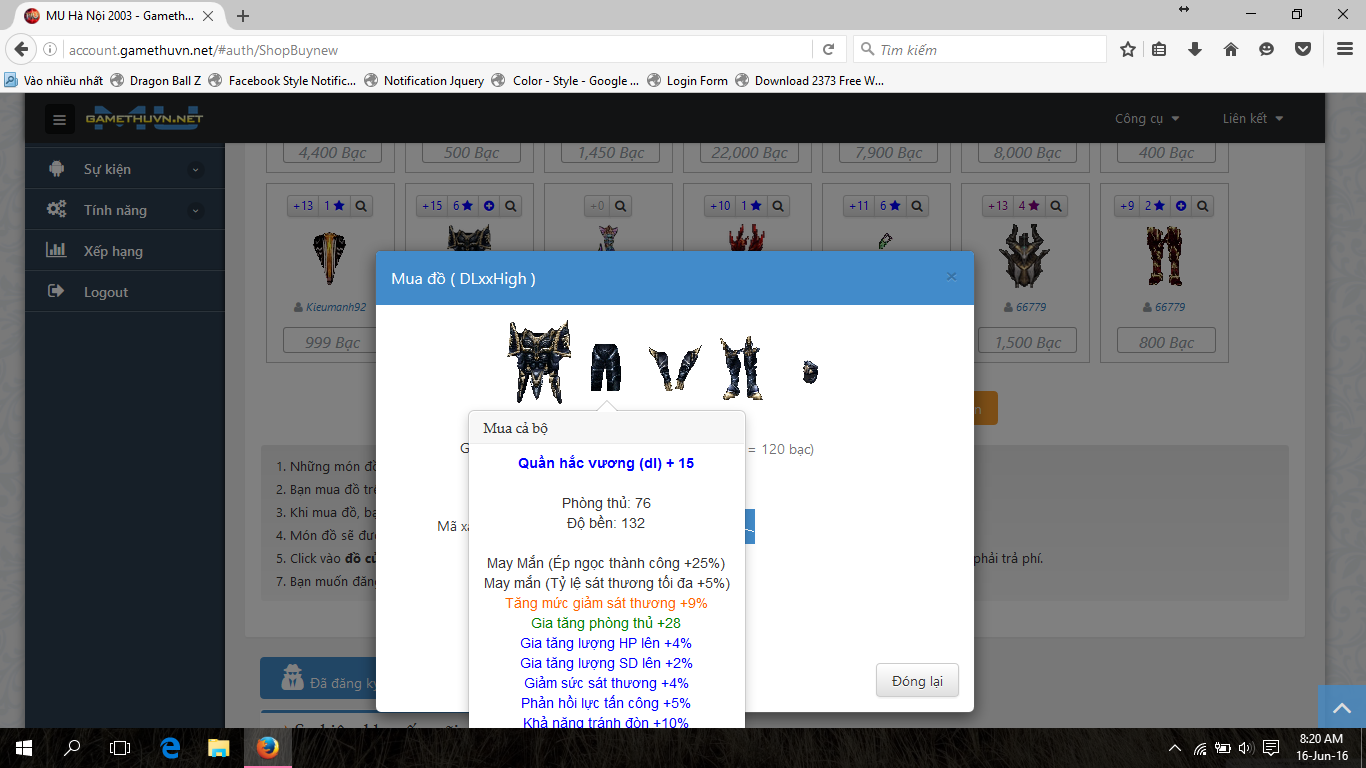The width and height of the screenshot is (1366, 768).
Task: Click the GameThuVN MU logo
Action: coord(144,118)
